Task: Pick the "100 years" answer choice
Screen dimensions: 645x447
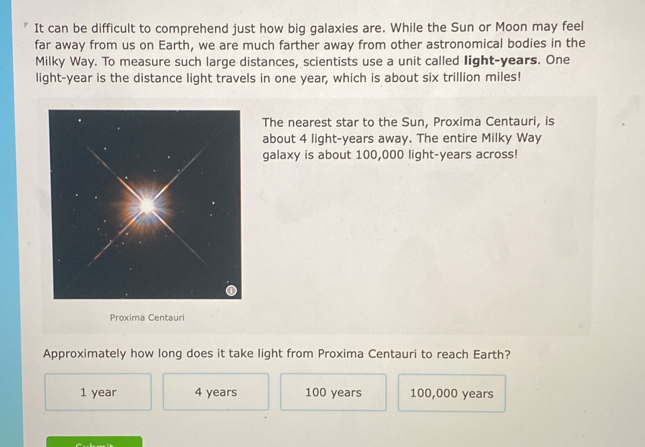Action: 333,392
